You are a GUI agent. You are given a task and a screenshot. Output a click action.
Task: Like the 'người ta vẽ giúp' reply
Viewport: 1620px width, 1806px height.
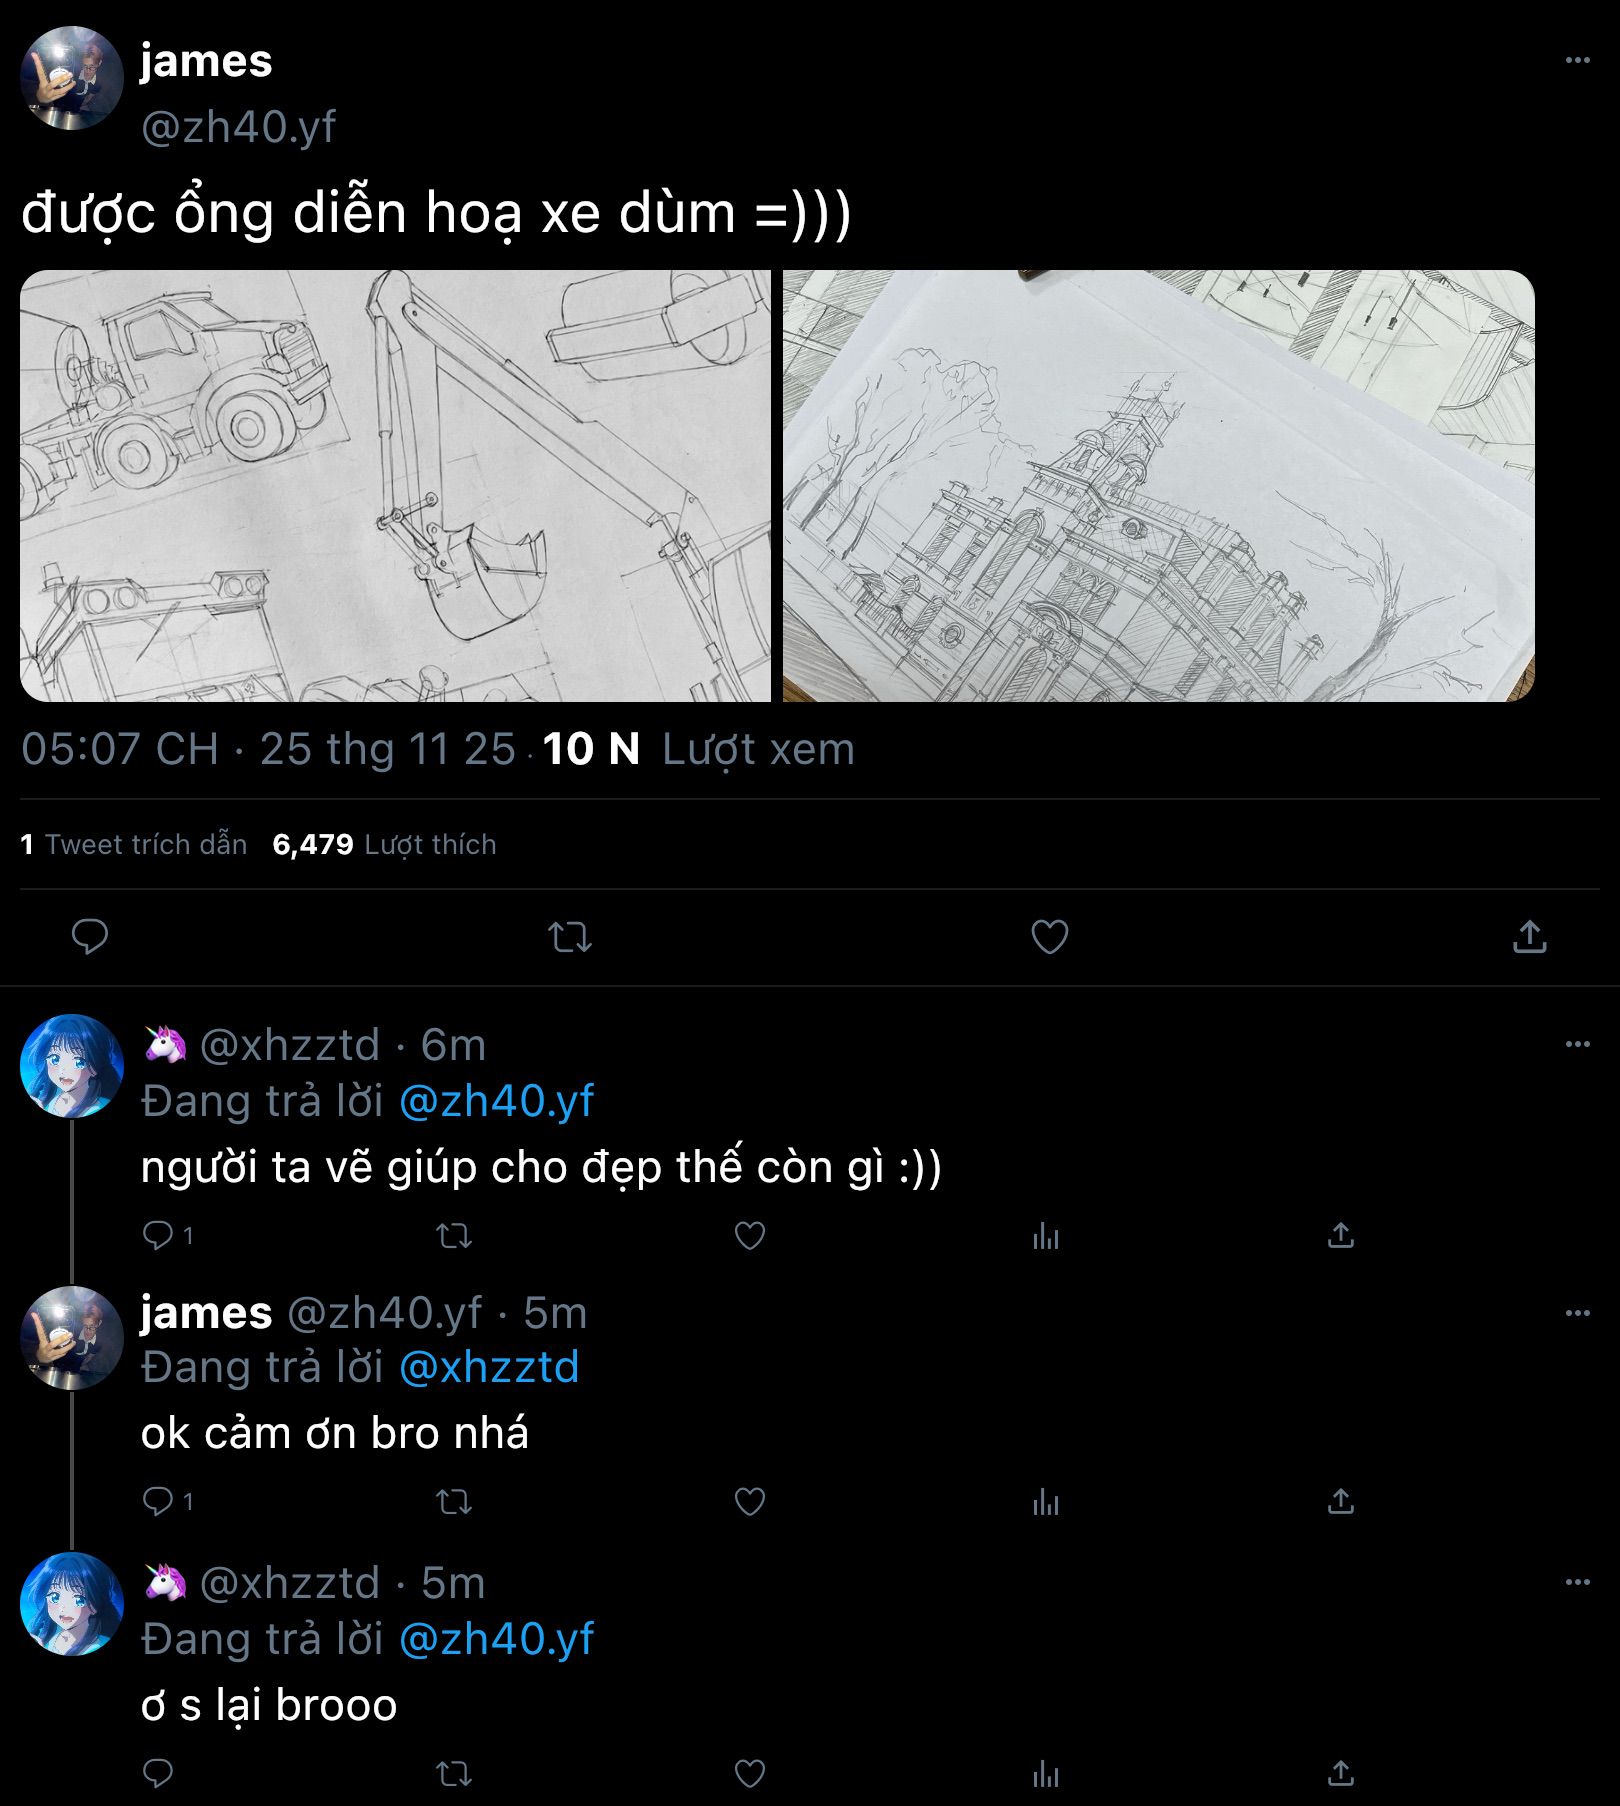(749, 1236)
